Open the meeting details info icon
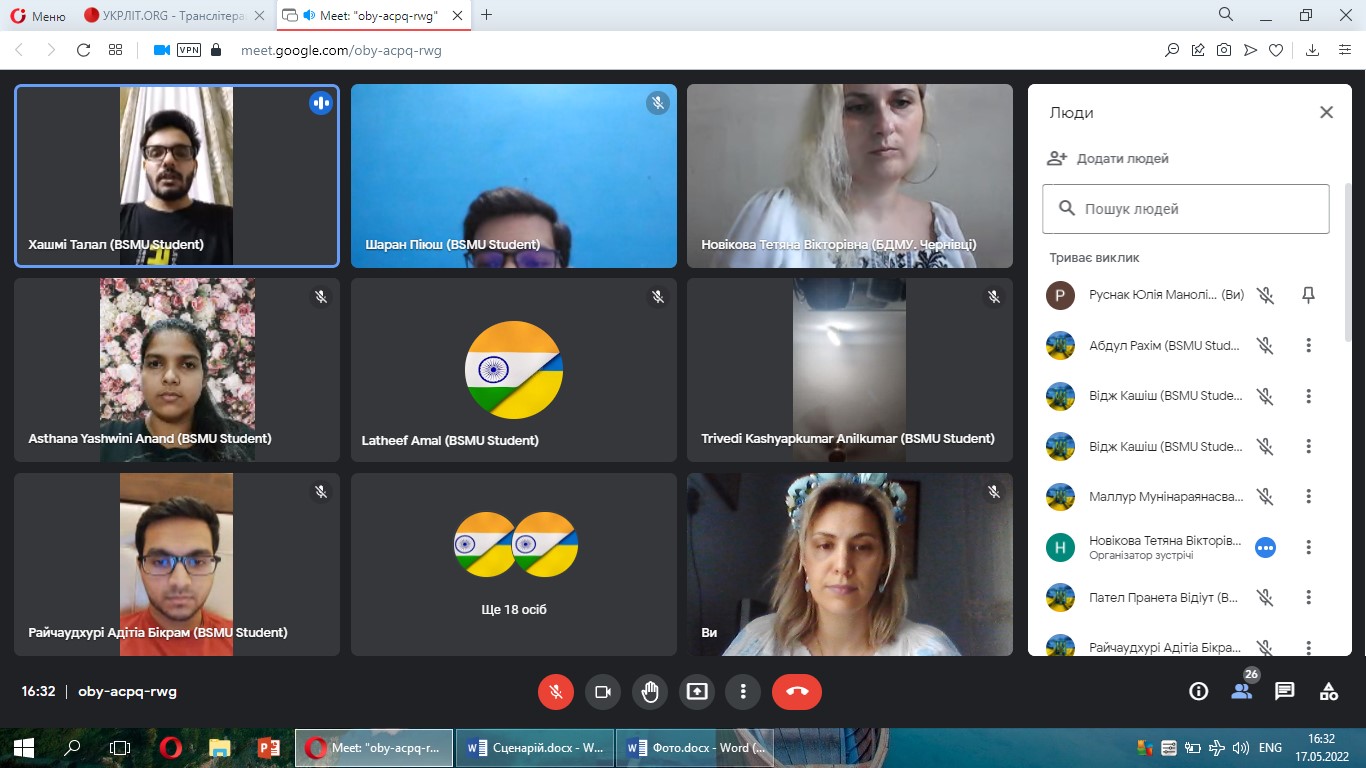Image resolution: width=1366 pixels, height=768 pixels. 1197,691
